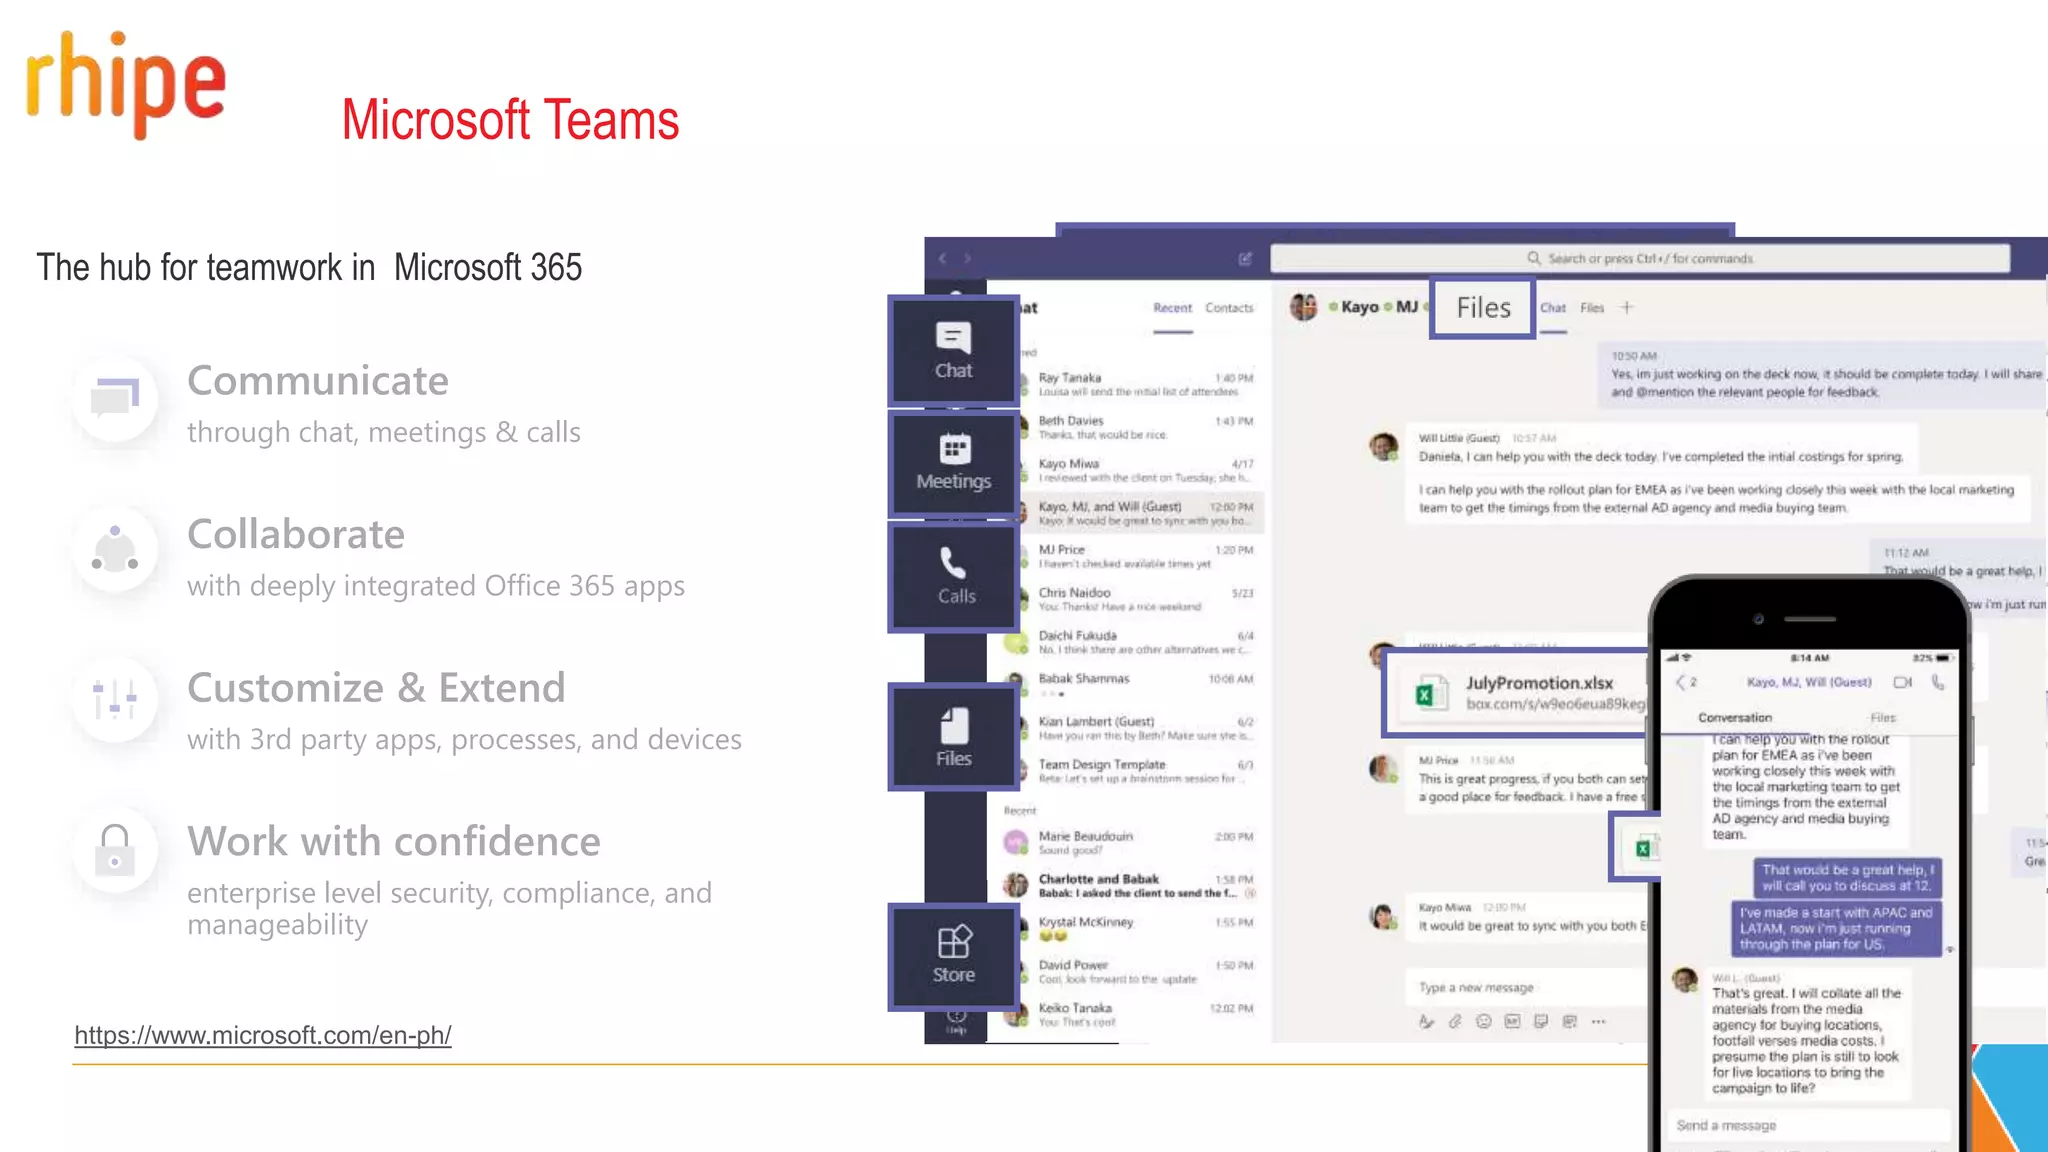The width and height of the screenshot is (2048, 1152).
Task: Select the Chat tab in the conversation header
Action: click(x=1553, y=308)
